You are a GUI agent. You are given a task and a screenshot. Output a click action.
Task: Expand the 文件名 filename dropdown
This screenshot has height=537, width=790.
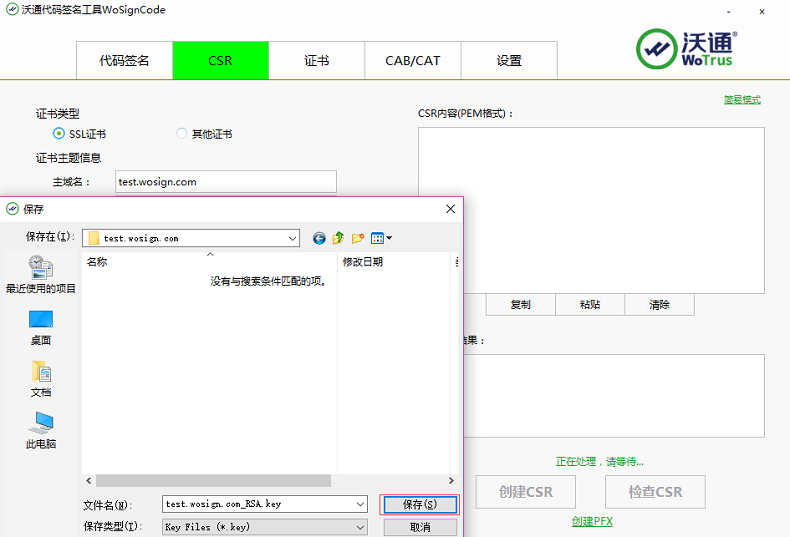[360, 505]
